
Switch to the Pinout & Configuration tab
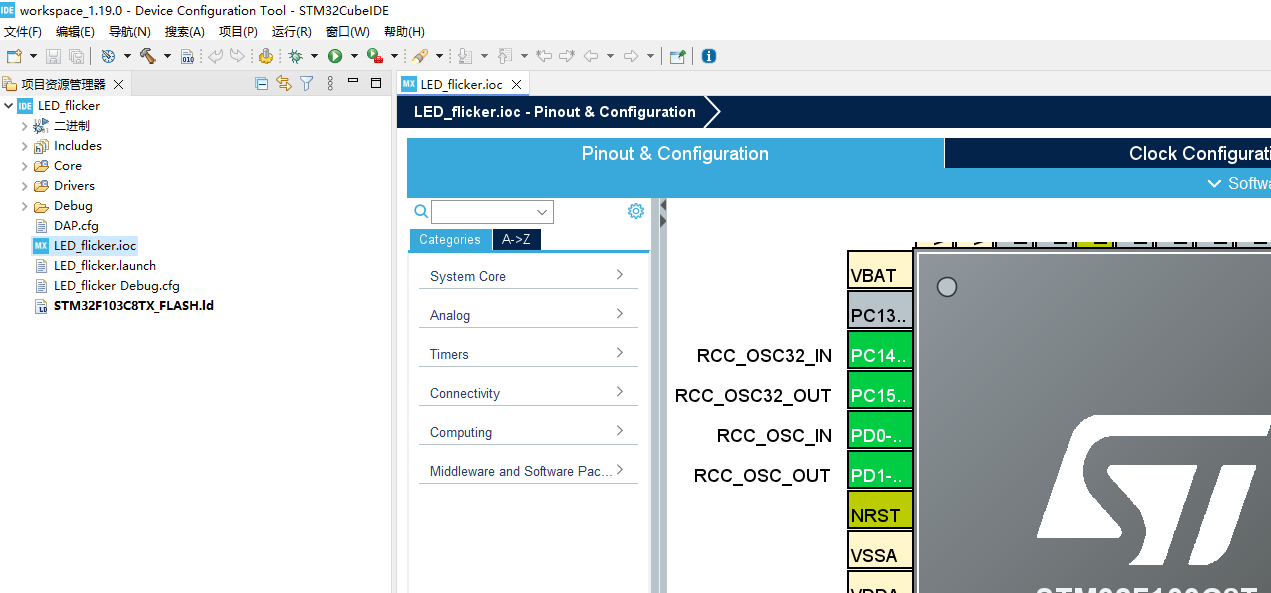click(x=675, y=153)
